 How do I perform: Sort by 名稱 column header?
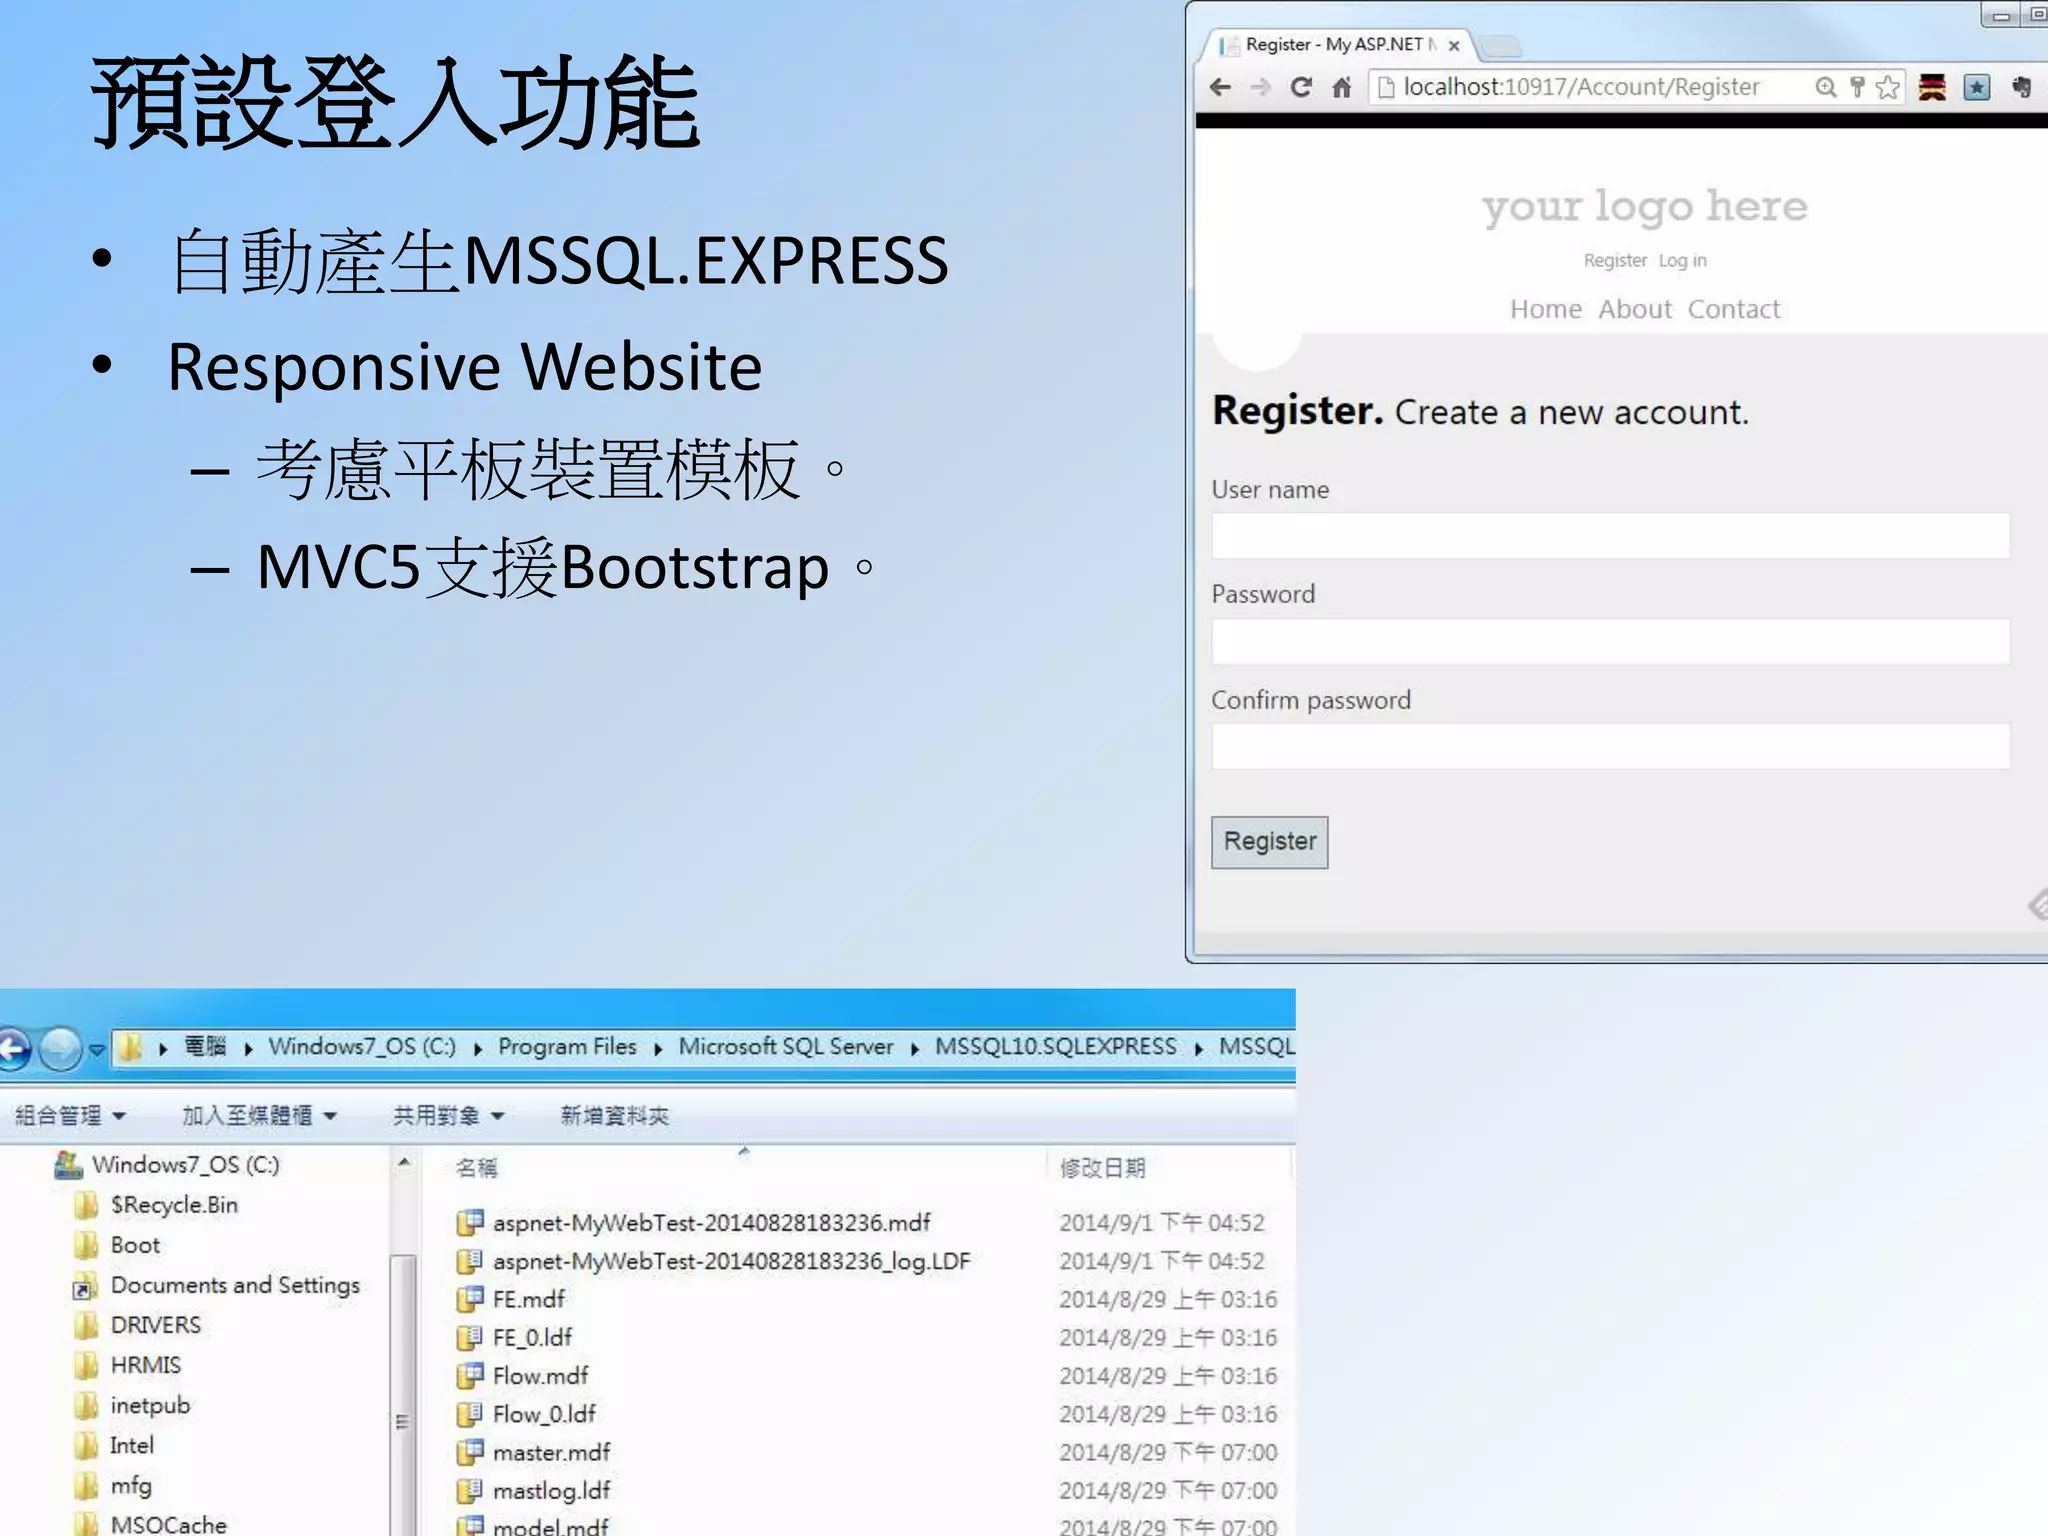click(477, 1167)
